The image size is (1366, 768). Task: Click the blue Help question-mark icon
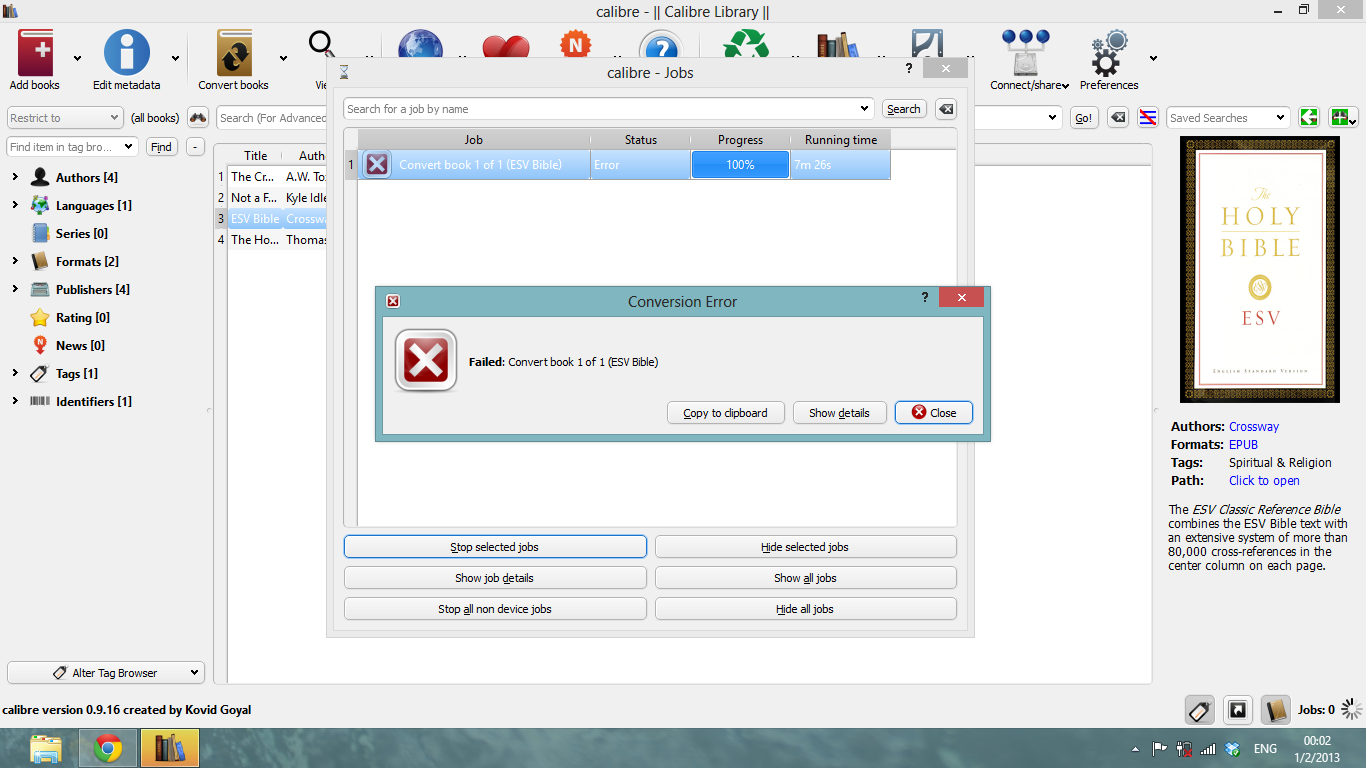(660, 45)
